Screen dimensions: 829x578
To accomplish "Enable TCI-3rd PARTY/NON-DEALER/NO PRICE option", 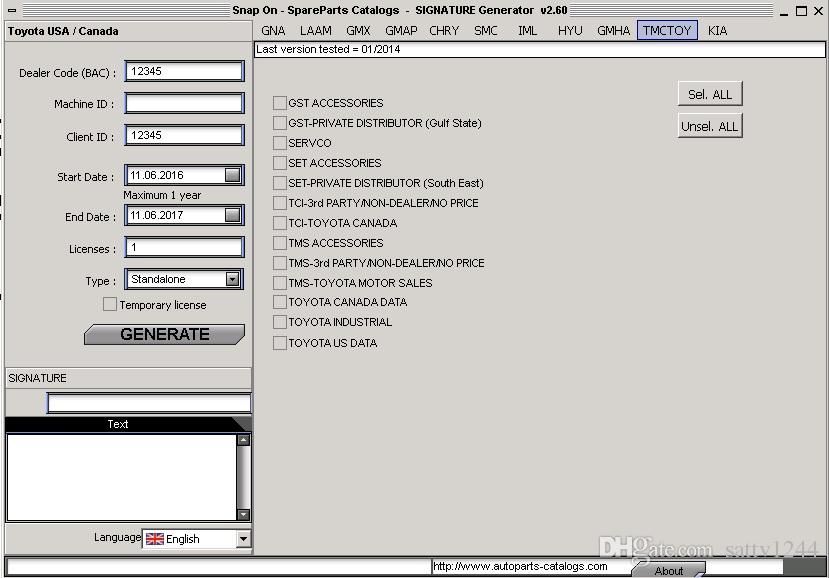I will [x=280, y=203].
